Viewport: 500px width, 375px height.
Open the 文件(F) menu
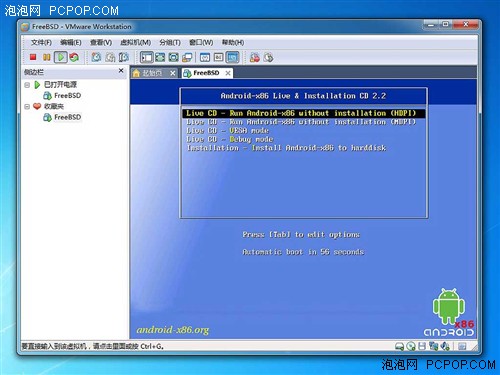41,42
